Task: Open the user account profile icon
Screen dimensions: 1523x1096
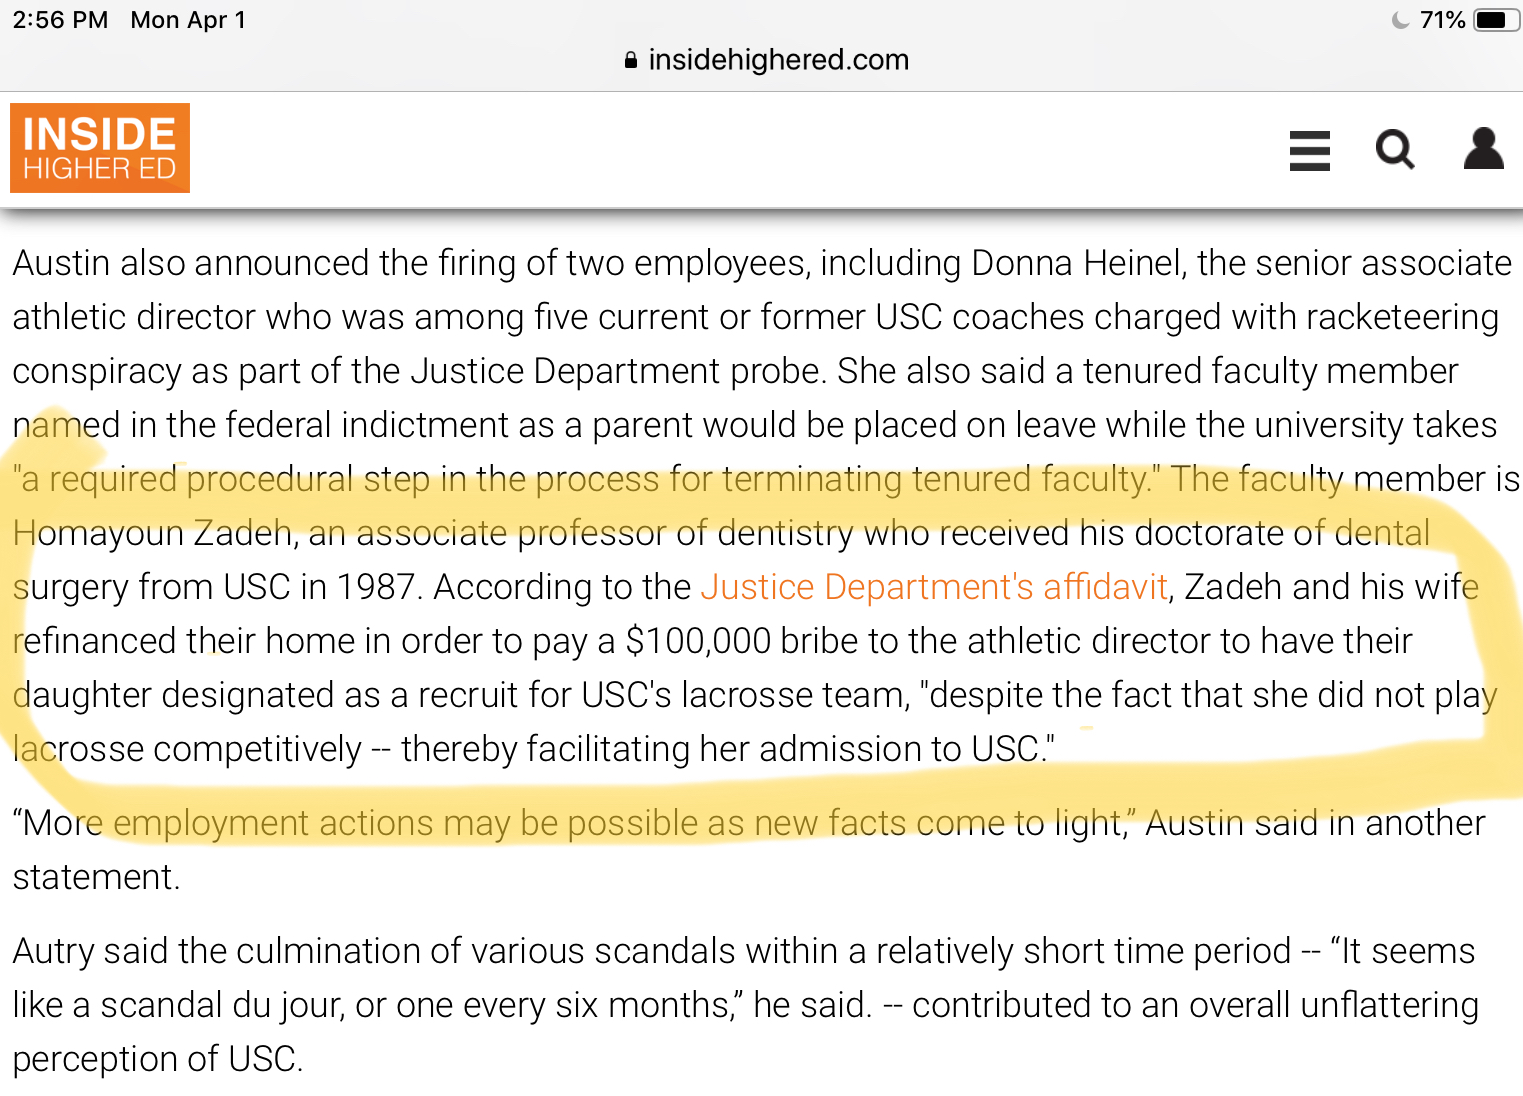Action: point(1483,149)
